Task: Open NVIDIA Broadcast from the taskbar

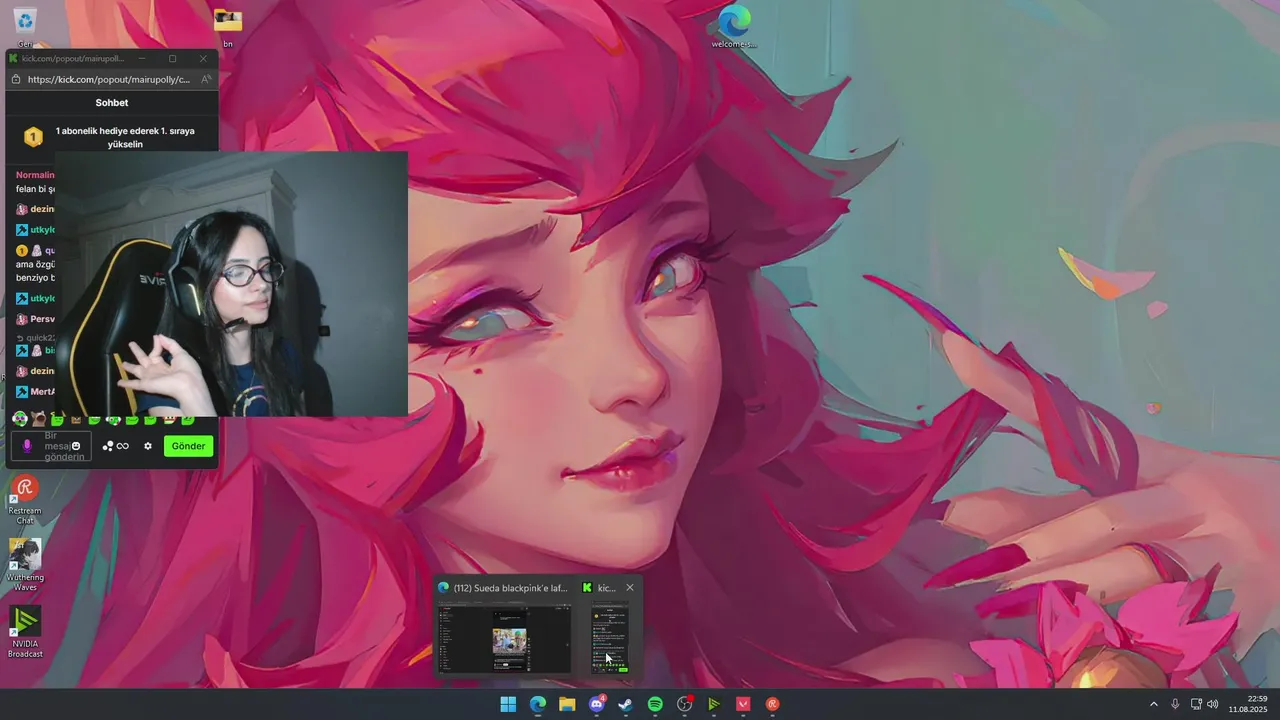Action: point(714,704)
